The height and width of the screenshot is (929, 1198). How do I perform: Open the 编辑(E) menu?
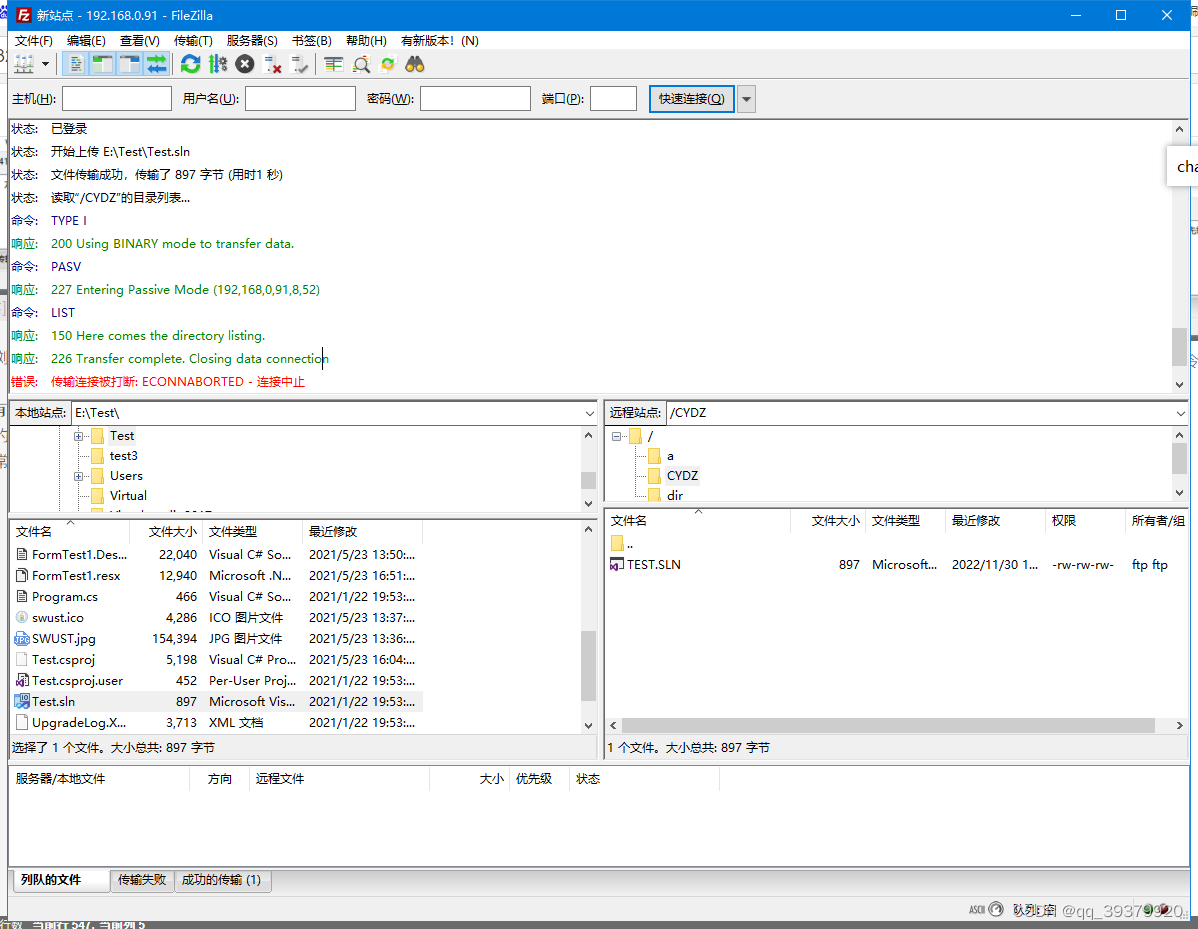tap(86, 40)
